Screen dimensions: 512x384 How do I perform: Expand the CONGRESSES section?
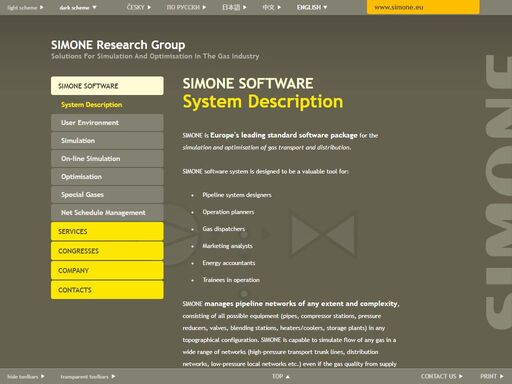point(107,251)
